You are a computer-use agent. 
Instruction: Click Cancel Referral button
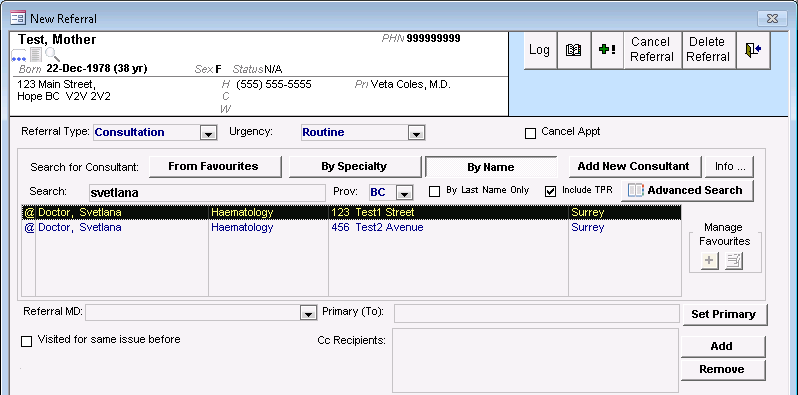(652, 50)
